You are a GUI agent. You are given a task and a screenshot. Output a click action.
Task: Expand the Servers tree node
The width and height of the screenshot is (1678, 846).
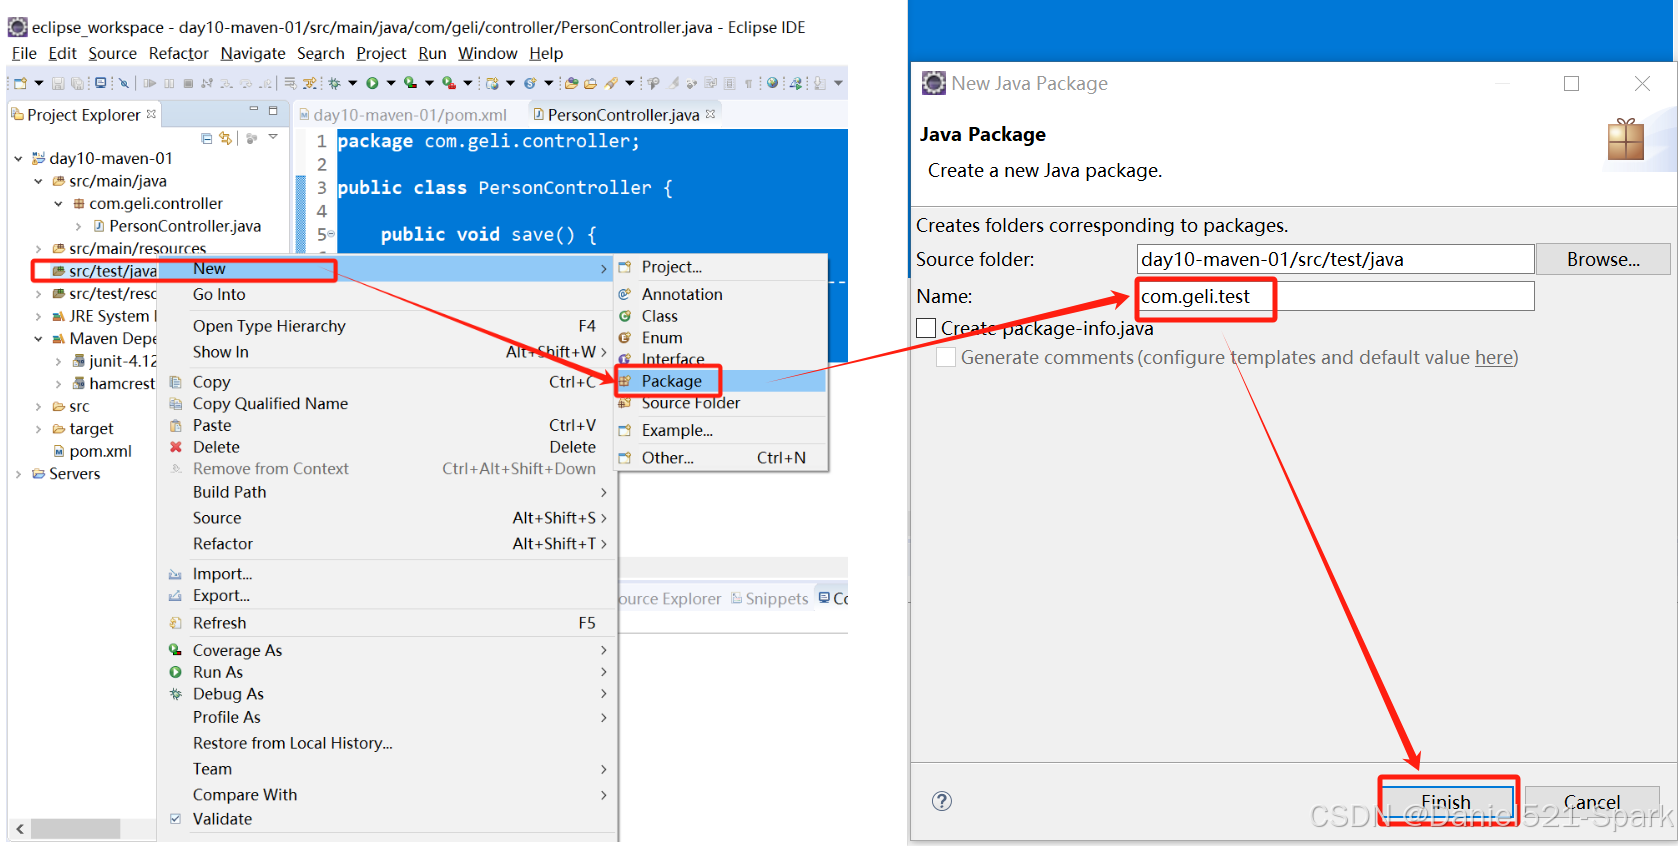point(18,474)
